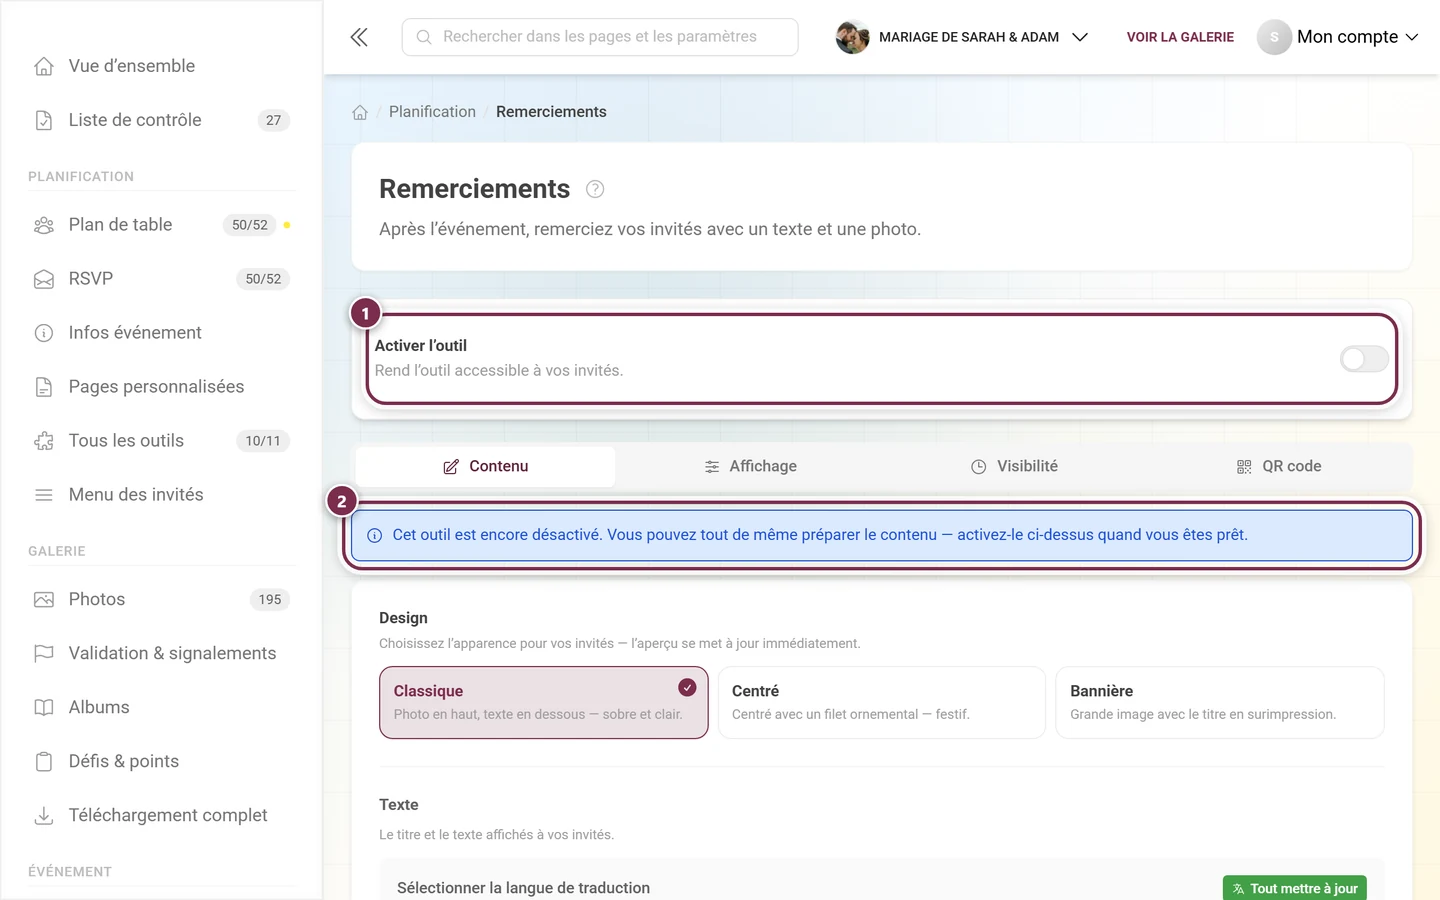Click the Défis & points clipboard icon
The image size is (1440, 900).
tap(44, 762)
